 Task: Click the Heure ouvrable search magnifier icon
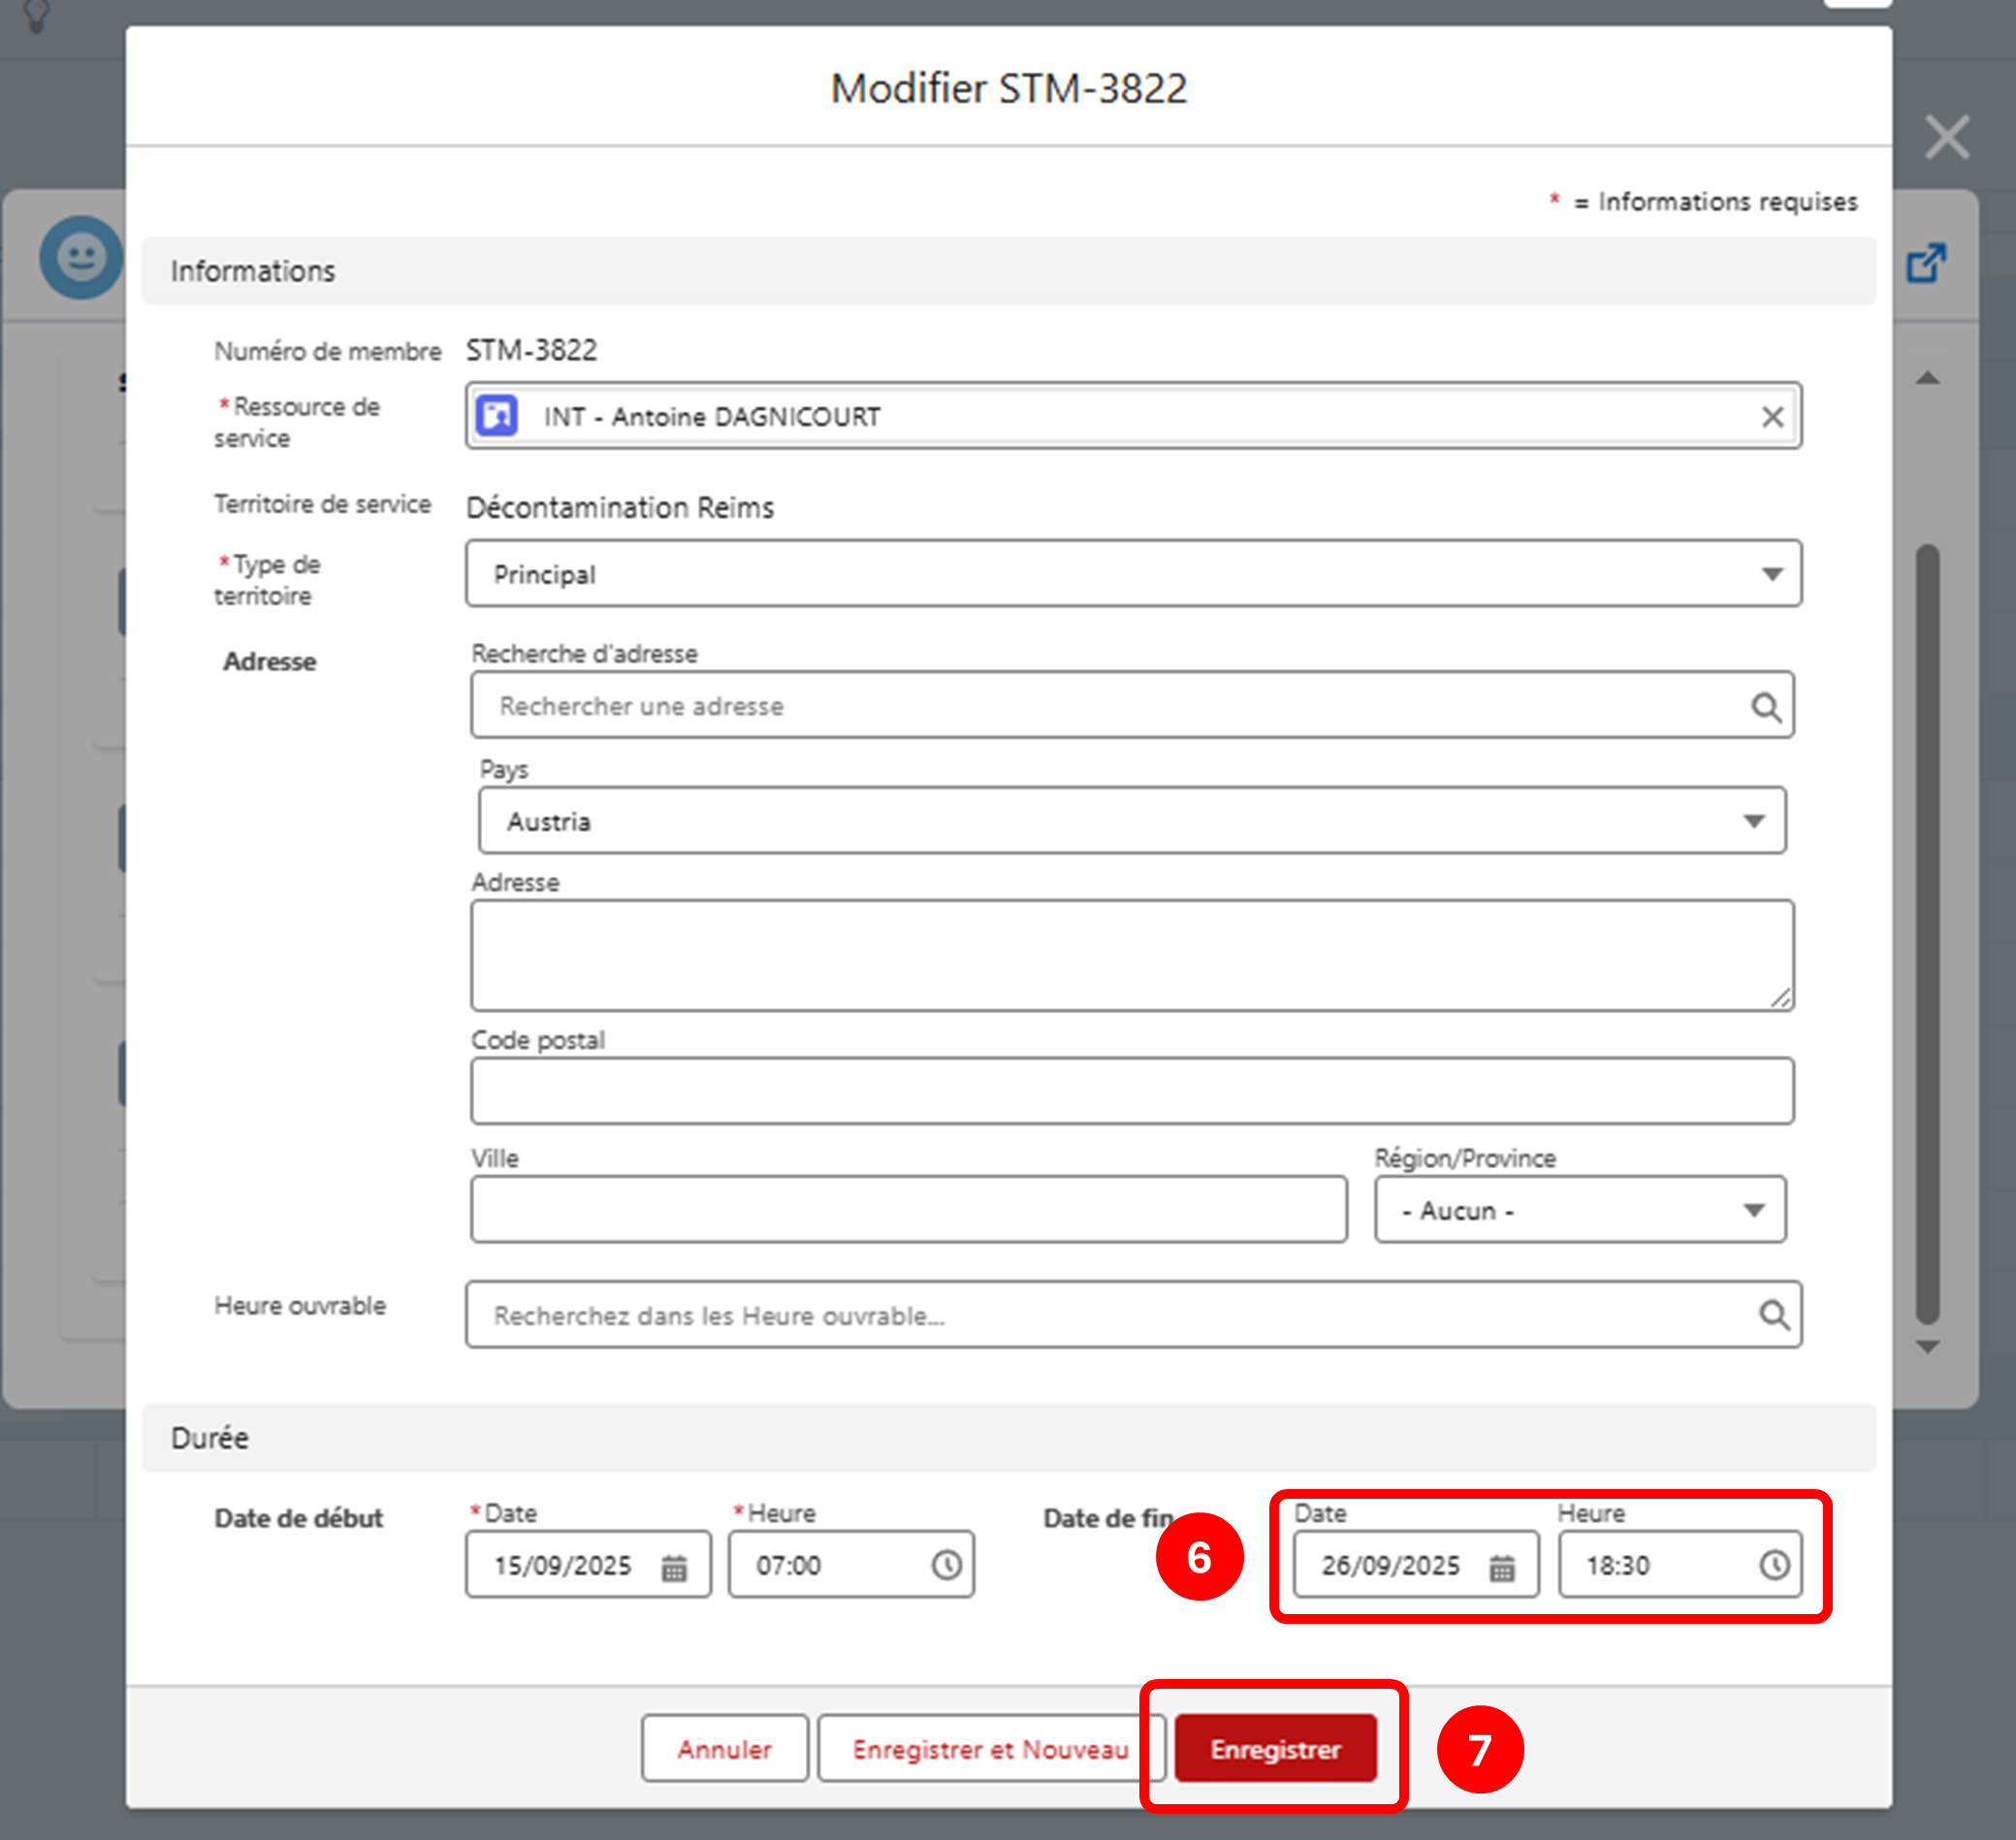point(1774,1315)
